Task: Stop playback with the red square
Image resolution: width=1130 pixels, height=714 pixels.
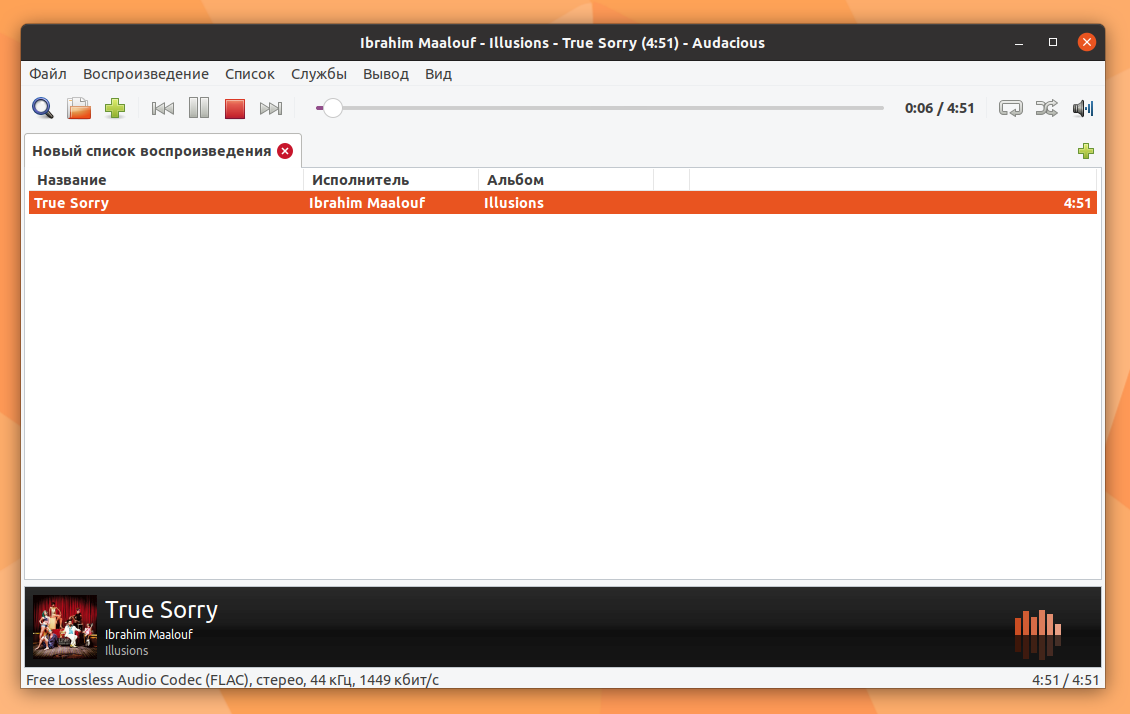Action: (x=235, y=108)
